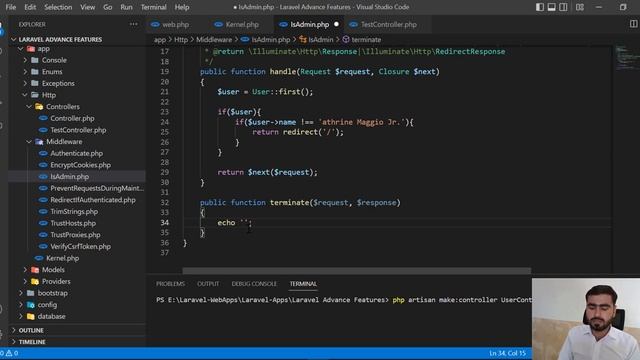Image resolution: width=640 pixels, height=360 pixels.
Task: Open RedirectIfAuthenticated.php file
Action: [93, 200]
